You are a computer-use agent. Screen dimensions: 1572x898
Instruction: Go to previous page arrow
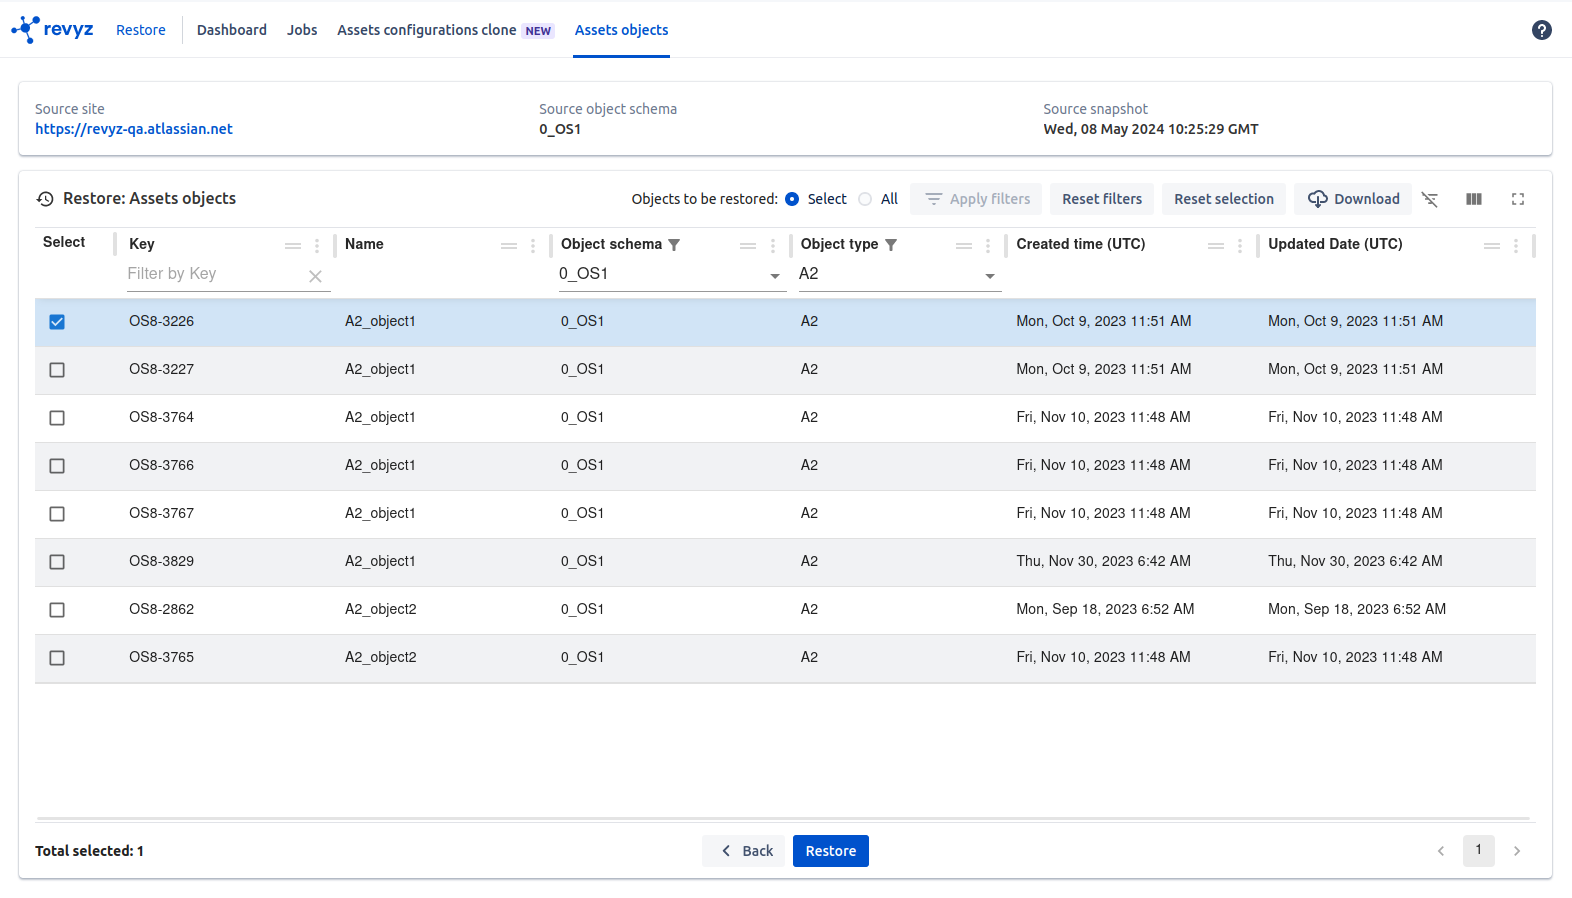point(1441,851)
